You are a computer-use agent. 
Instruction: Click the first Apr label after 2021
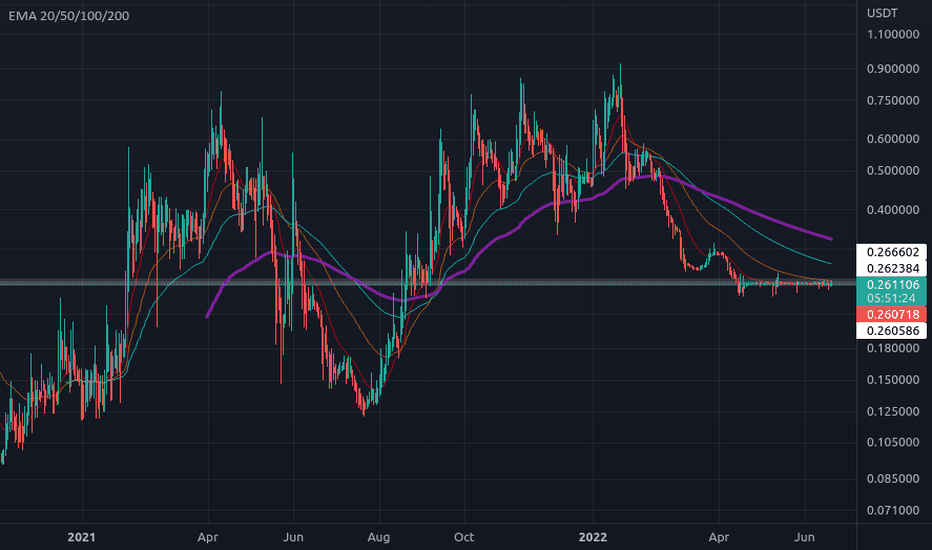207,538
